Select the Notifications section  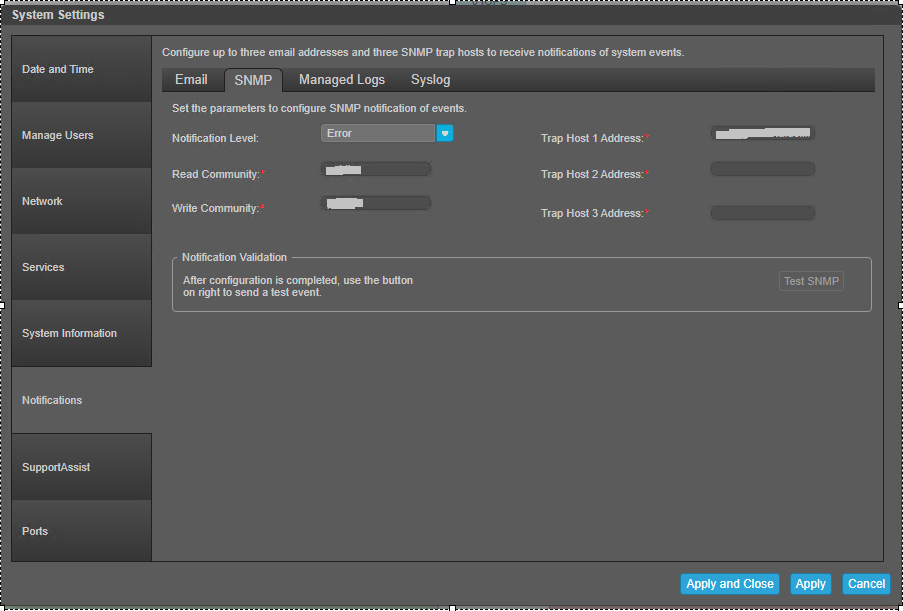(x=81, y=400)
